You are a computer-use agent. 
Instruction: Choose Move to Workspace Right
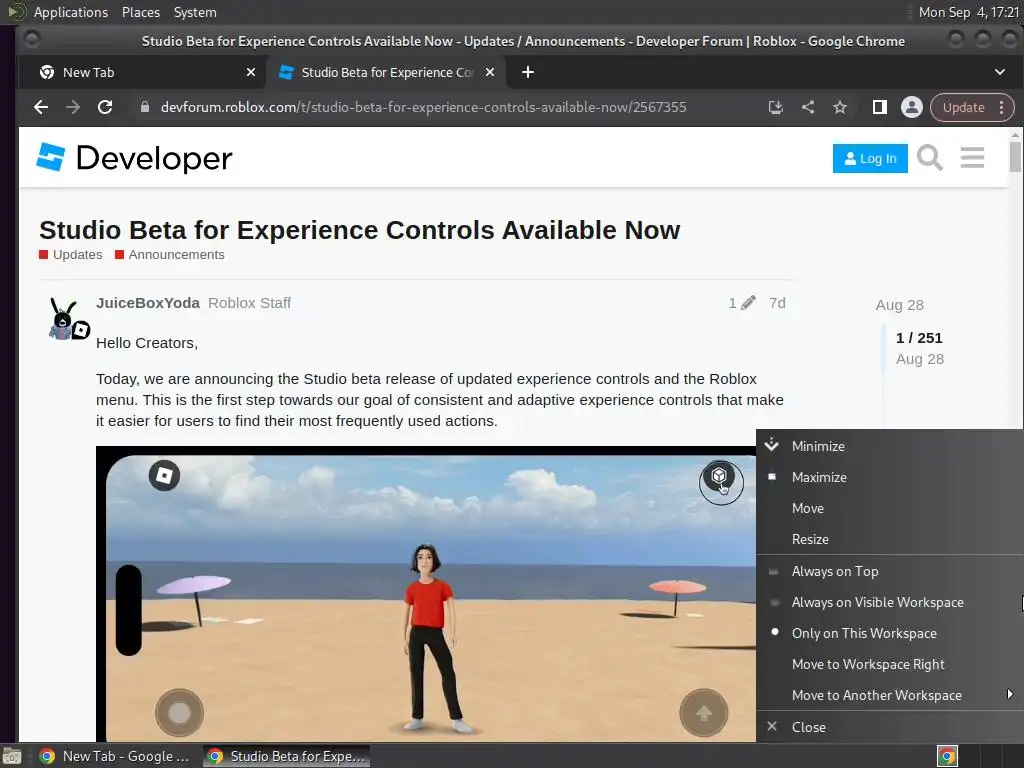coord(889,664)
